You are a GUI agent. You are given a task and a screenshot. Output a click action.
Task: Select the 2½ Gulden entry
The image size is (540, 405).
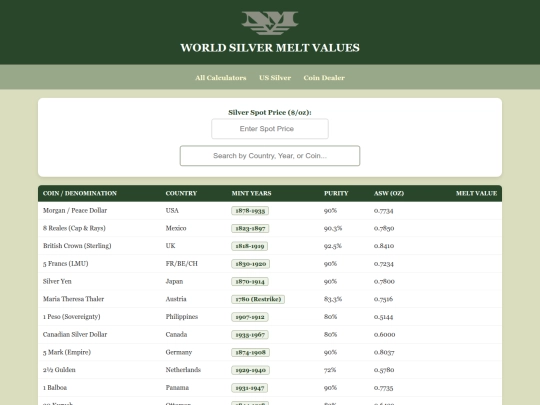click(59, 370)
